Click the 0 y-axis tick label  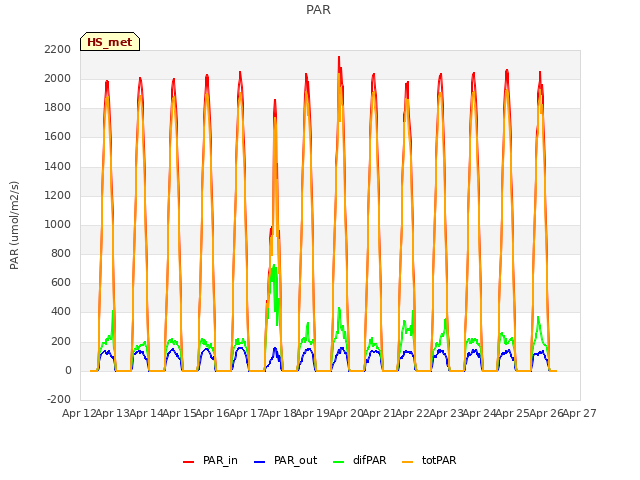[x=68, y=371]
